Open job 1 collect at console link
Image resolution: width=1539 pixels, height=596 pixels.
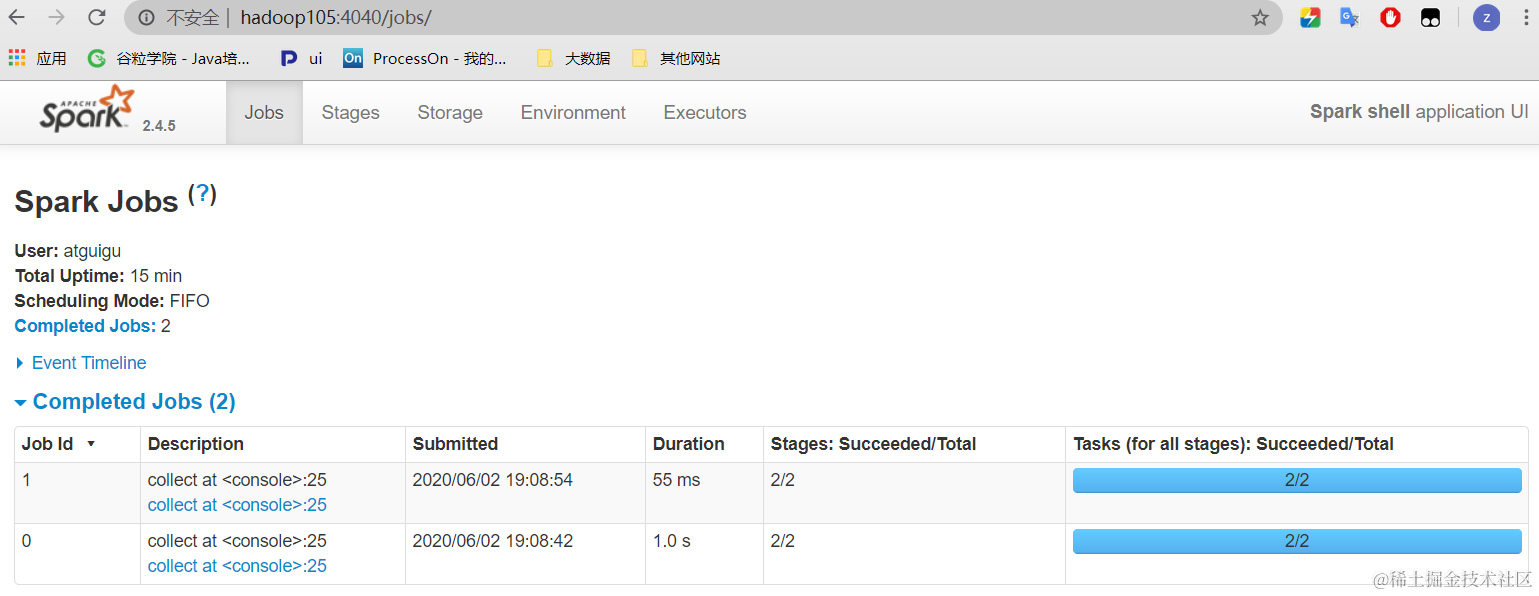[237, 505]
